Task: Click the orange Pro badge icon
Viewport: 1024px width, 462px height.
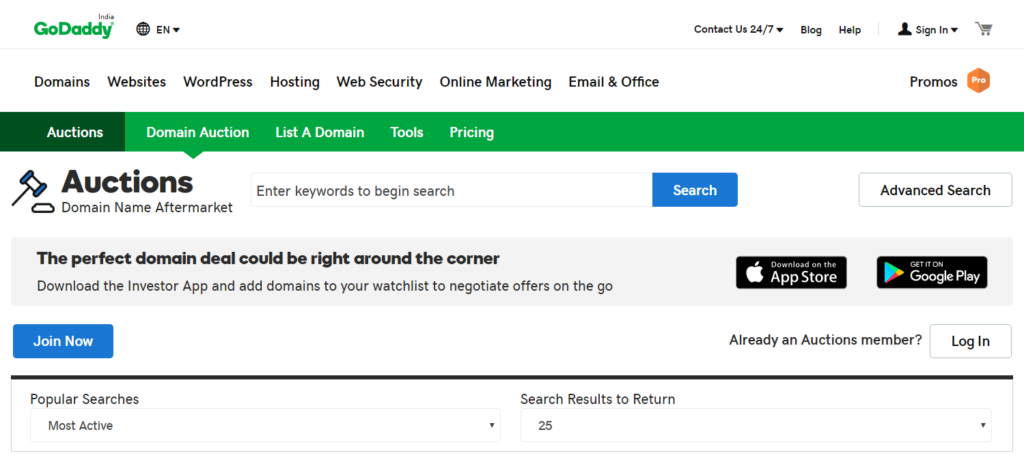Action: [978, 81]
